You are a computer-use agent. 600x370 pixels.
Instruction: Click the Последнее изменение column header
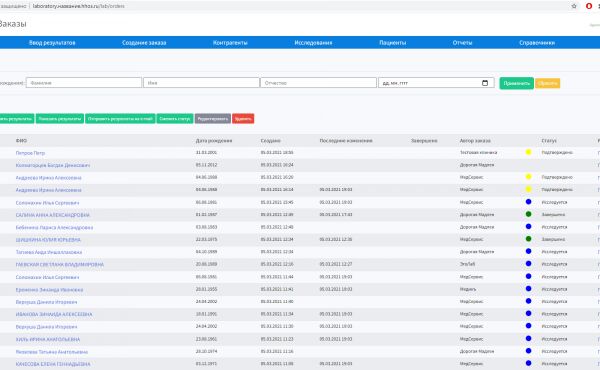346,140
